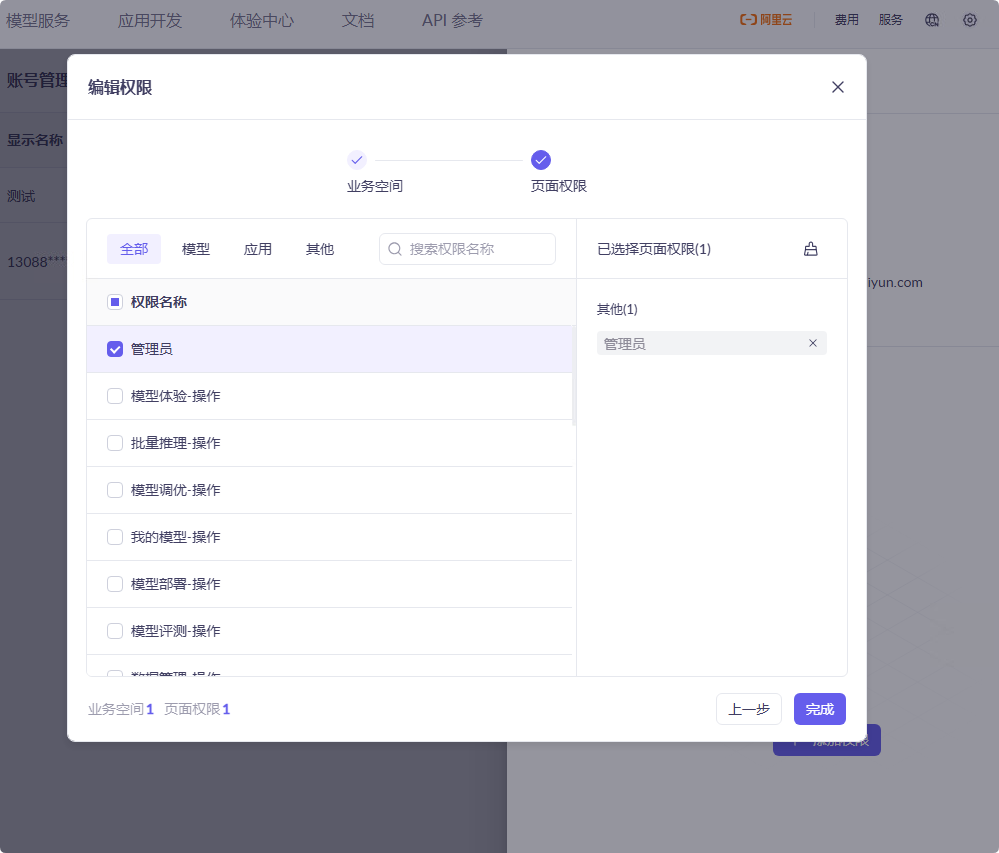
Task: Click the 页面权限 step checkmark icon
Action: [540, 159]
